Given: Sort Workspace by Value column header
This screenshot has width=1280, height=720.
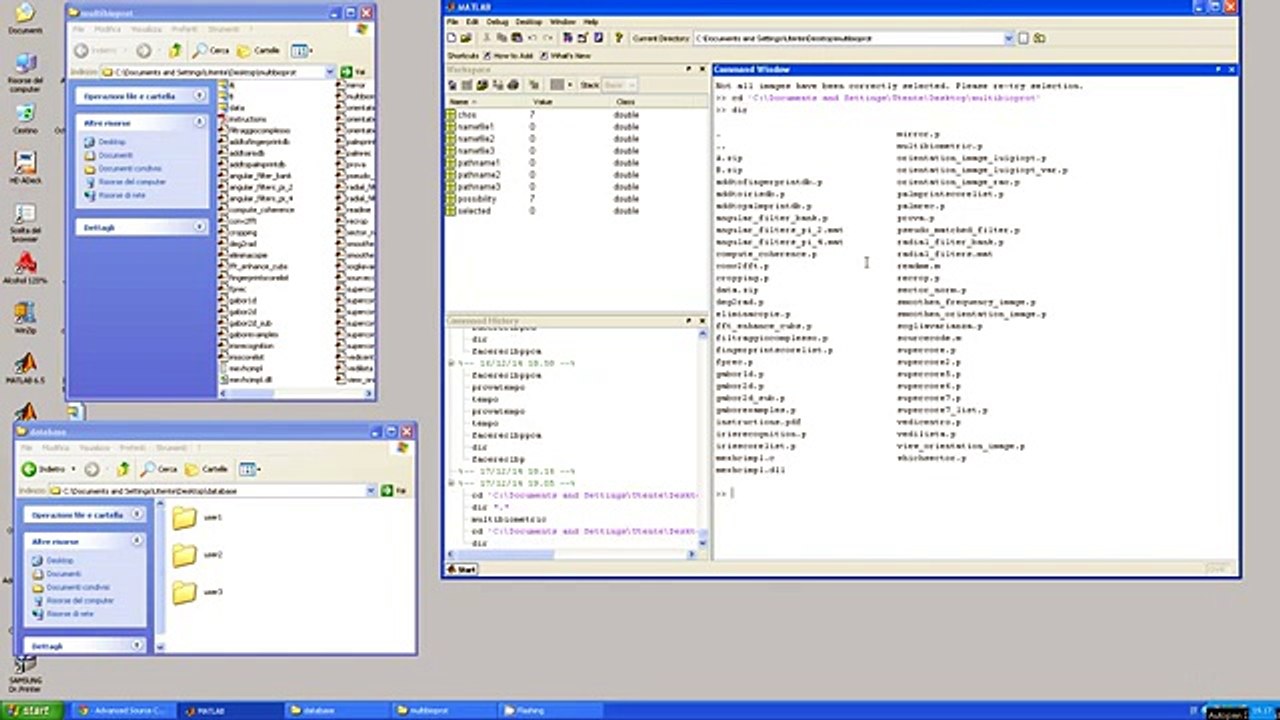Looking at the screenshot, I should coord(570,102).
